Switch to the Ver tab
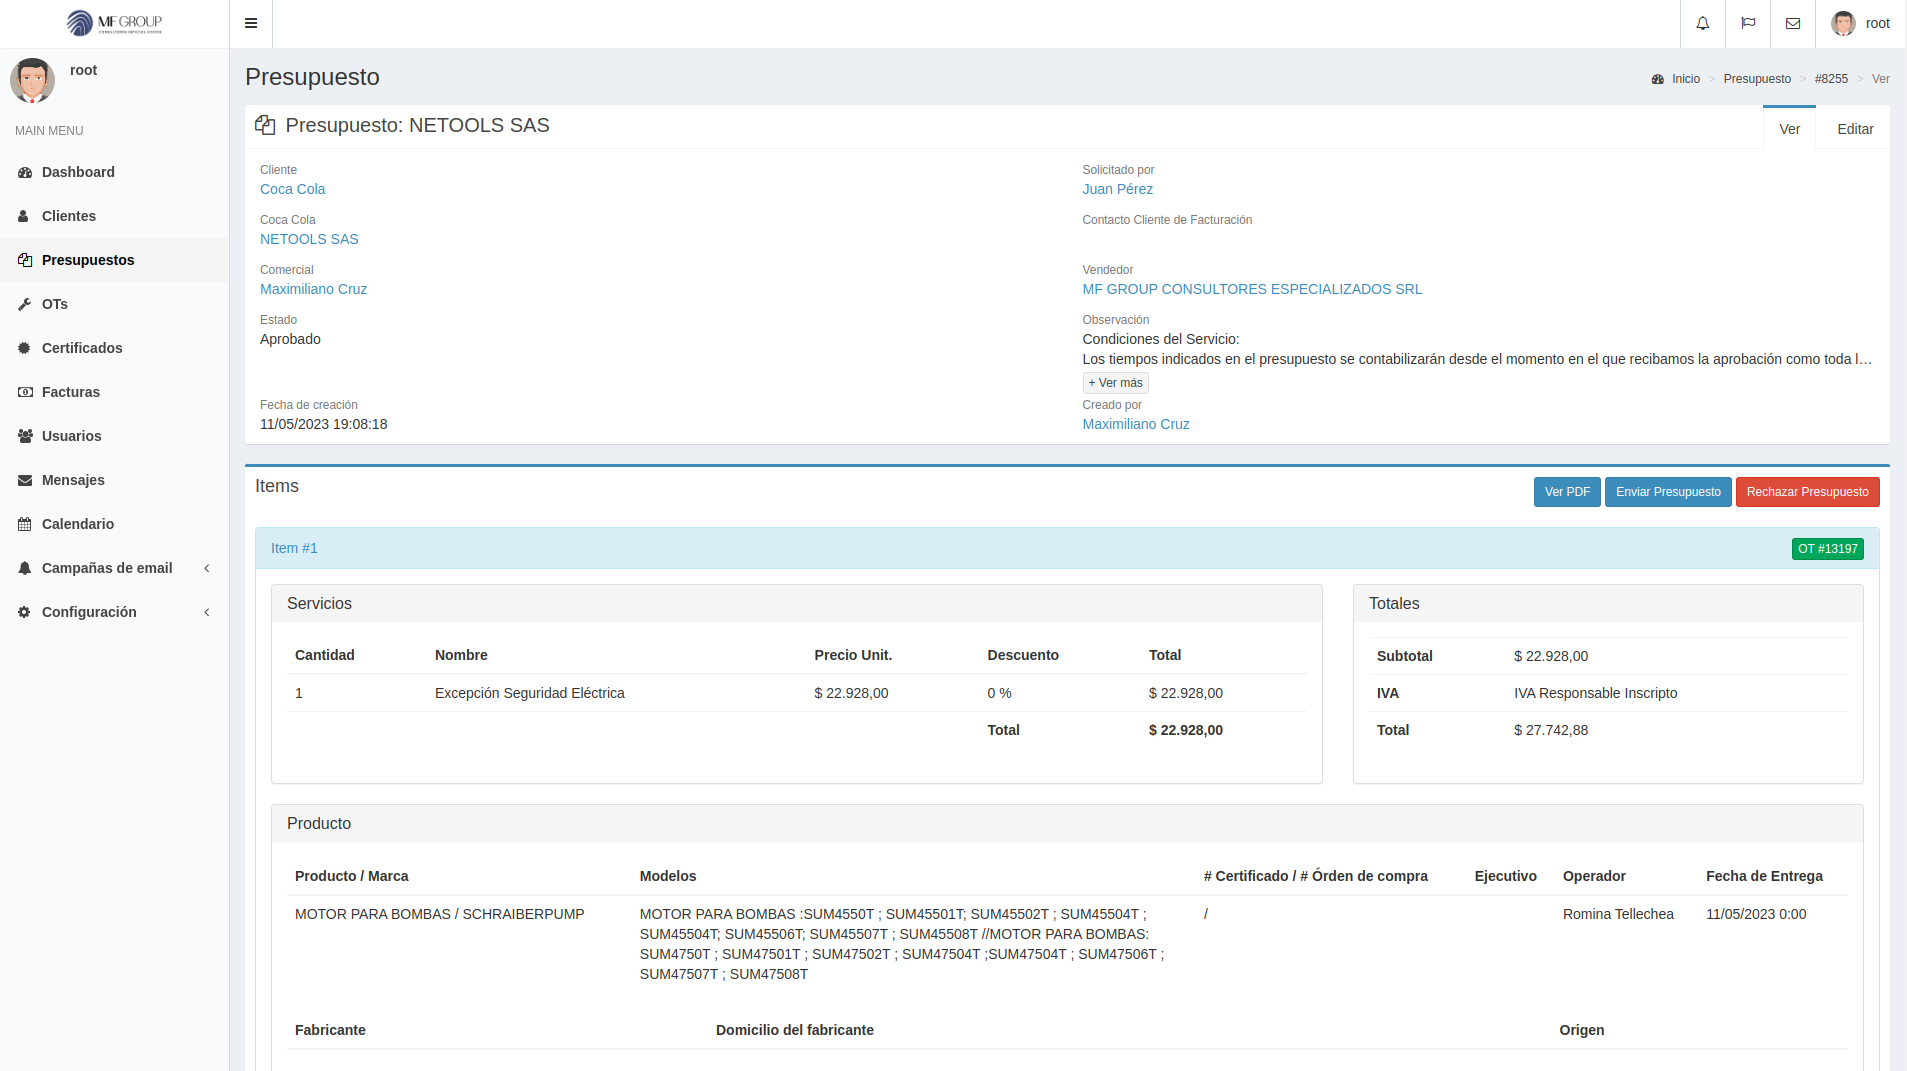1907x1071 pixels. click(1790, 129)
